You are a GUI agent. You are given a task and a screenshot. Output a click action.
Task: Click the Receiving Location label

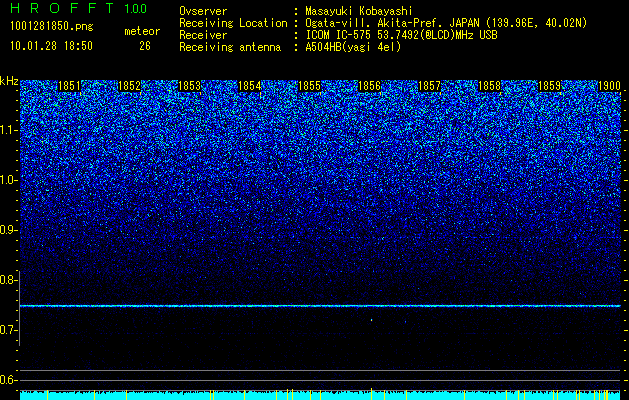click(233, 23)
